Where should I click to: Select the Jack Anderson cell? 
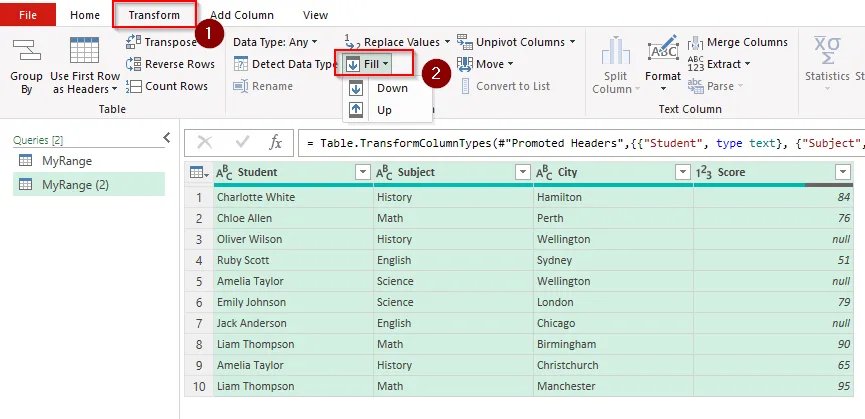point(293,323)
